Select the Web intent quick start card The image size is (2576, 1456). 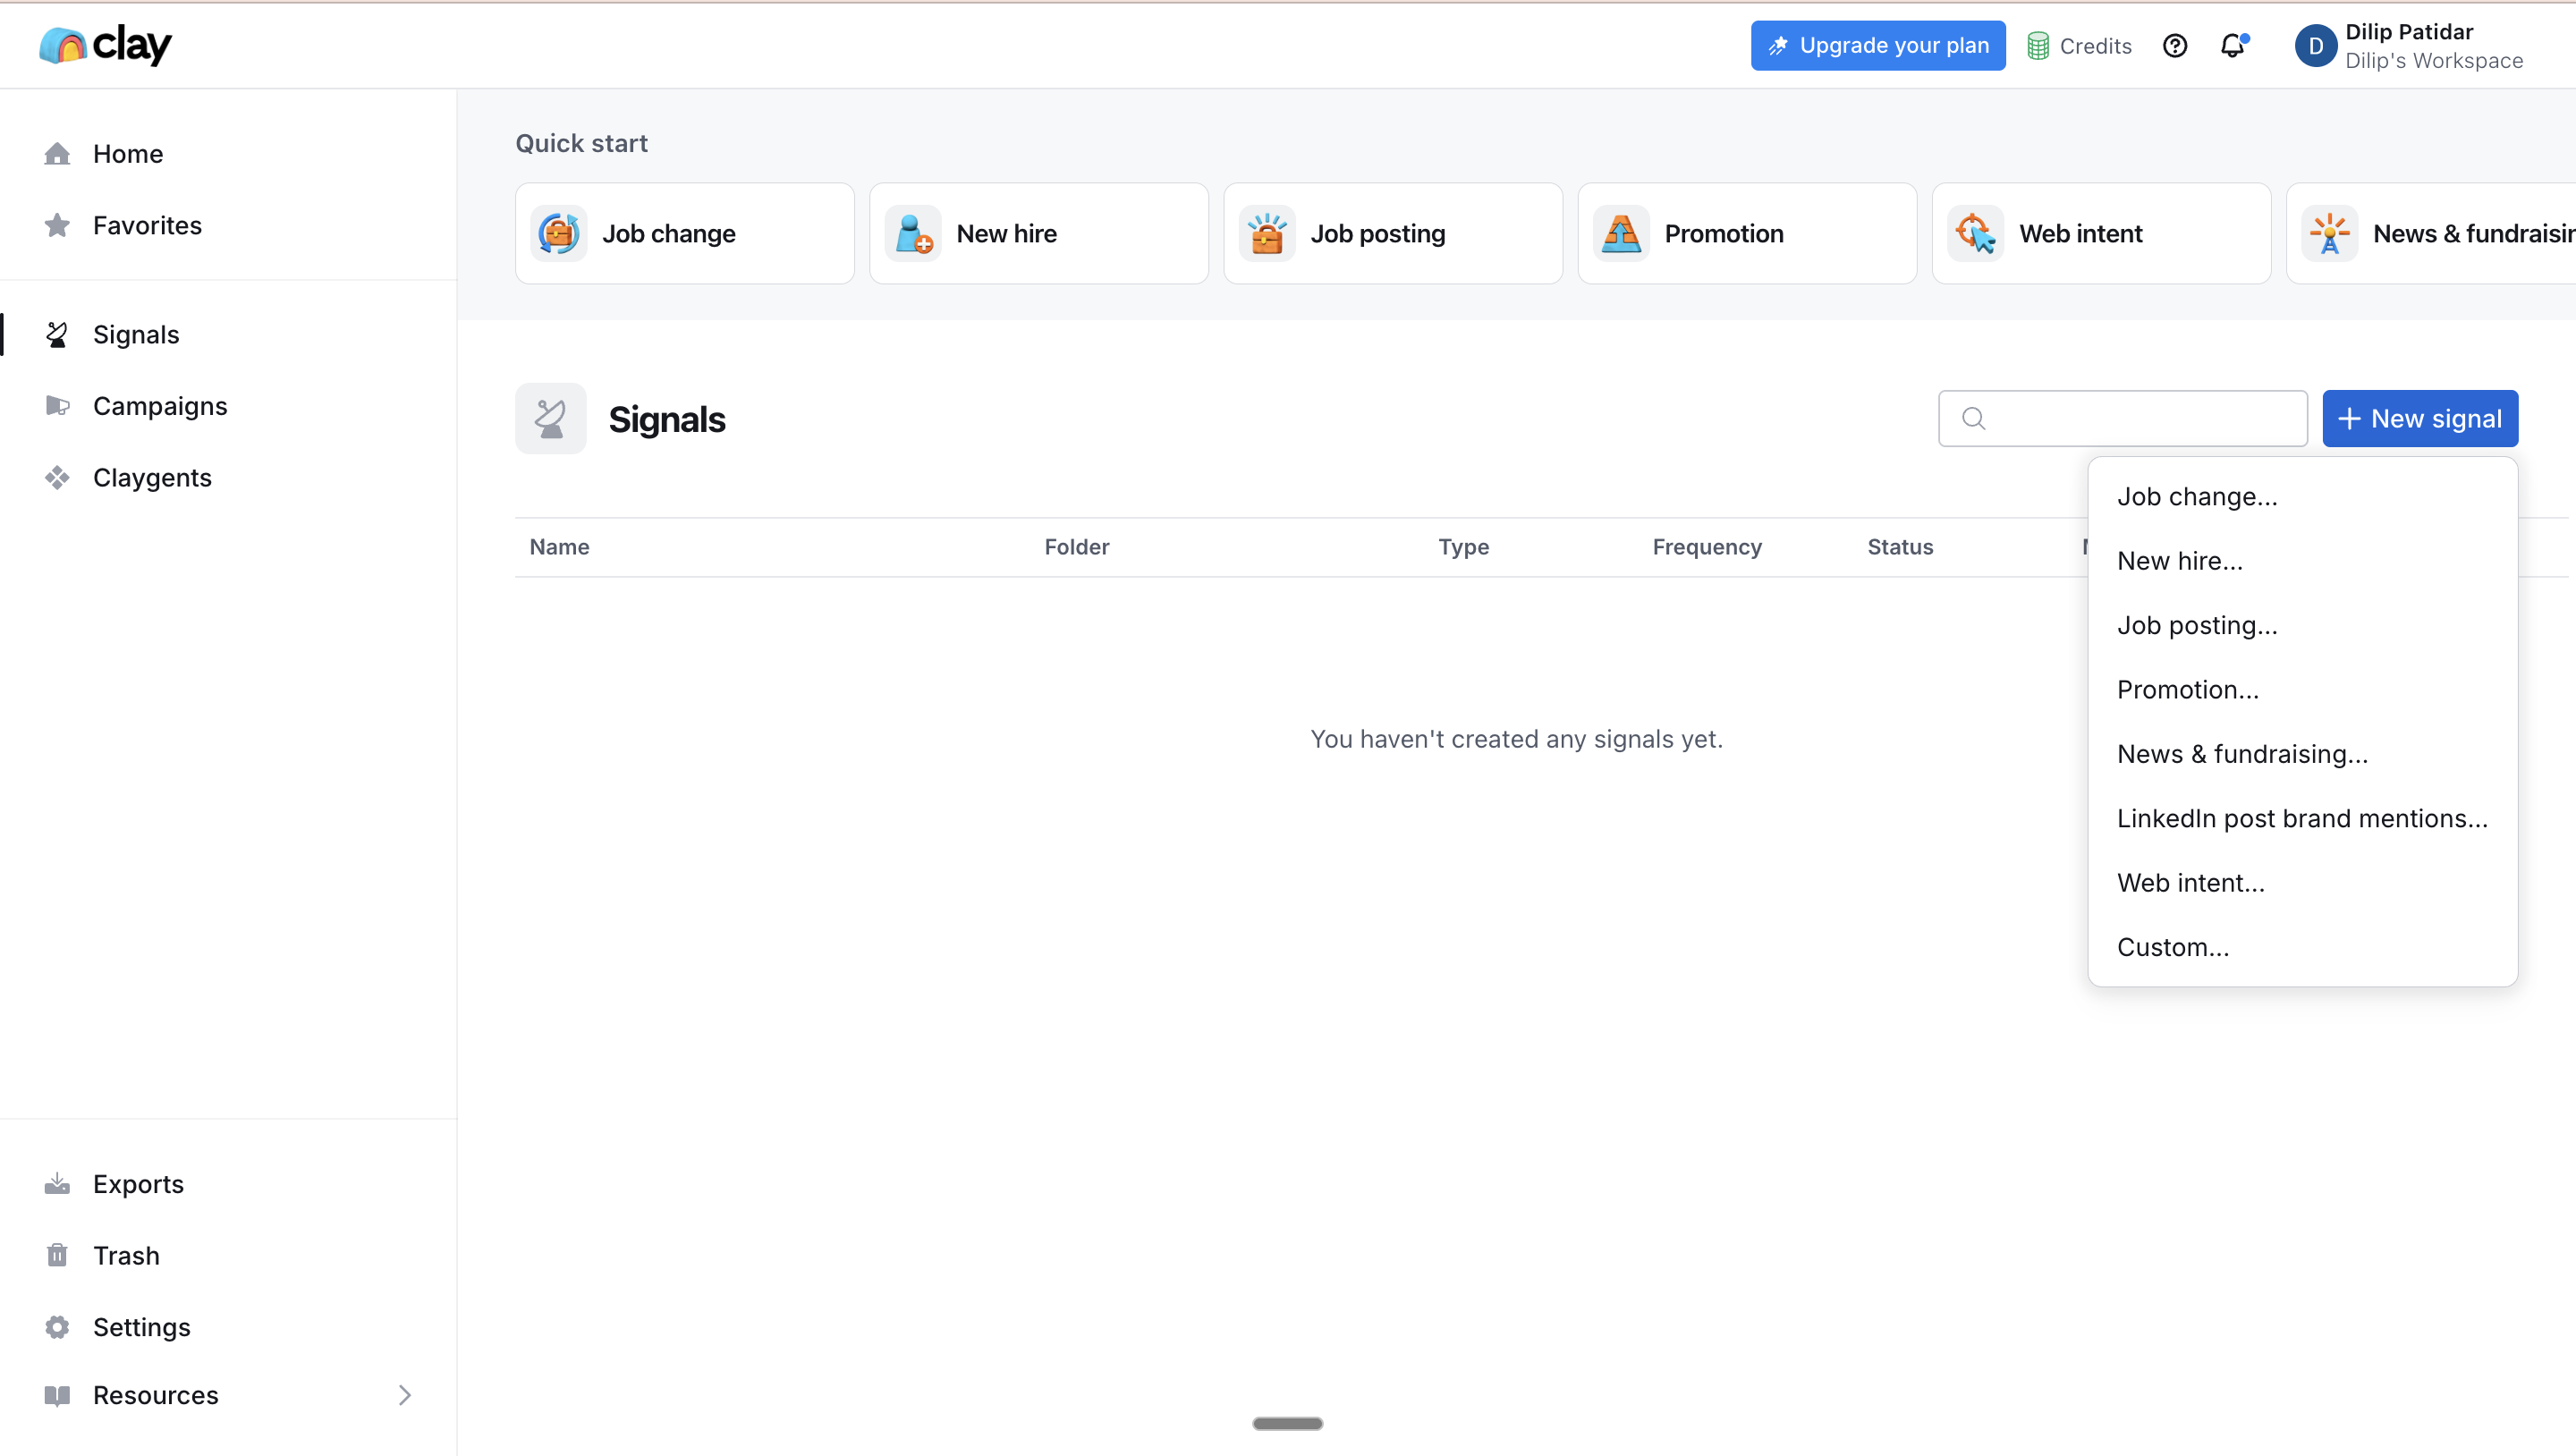pos(2100,233)
